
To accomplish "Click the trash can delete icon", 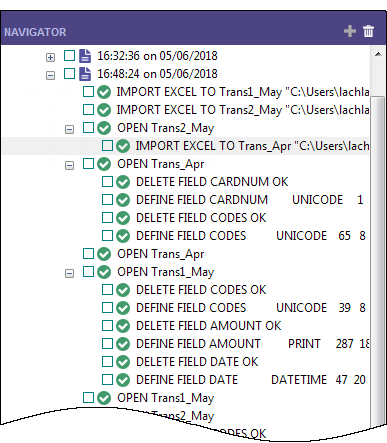I will 368,31.
